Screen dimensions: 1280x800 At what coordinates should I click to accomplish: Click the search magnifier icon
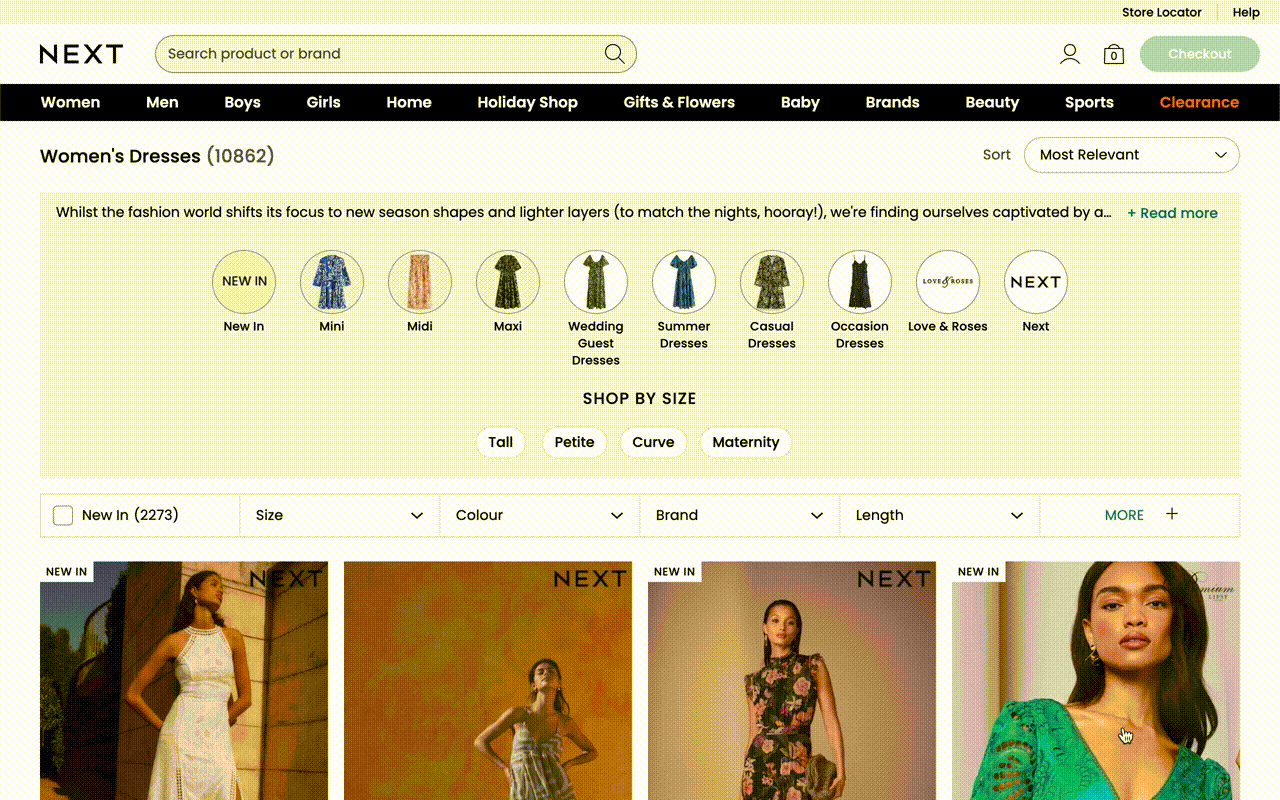[614, 54]
